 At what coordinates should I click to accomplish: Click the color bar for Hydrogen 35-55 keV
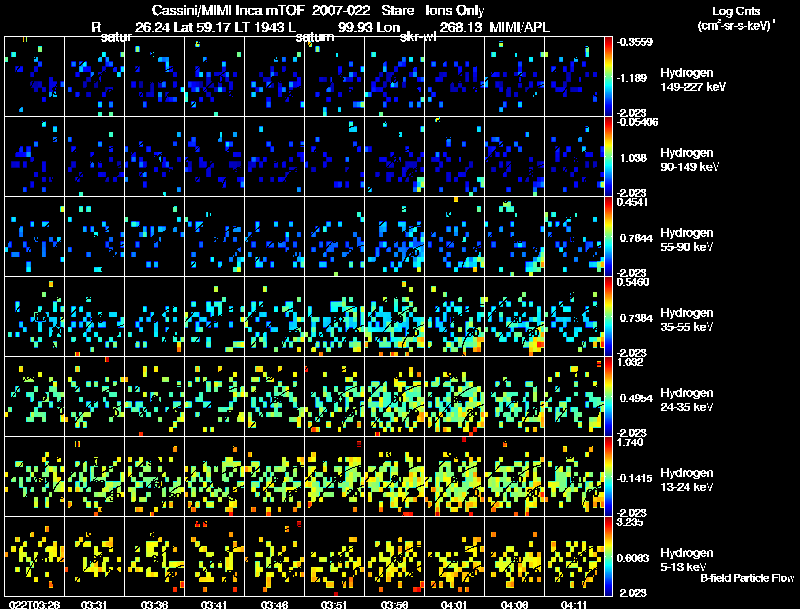[x=609, y=317]
